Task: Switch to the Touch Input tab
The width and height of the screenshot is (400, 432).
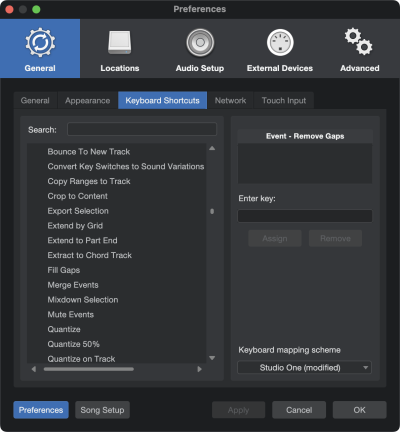Action: click(284, 100)
